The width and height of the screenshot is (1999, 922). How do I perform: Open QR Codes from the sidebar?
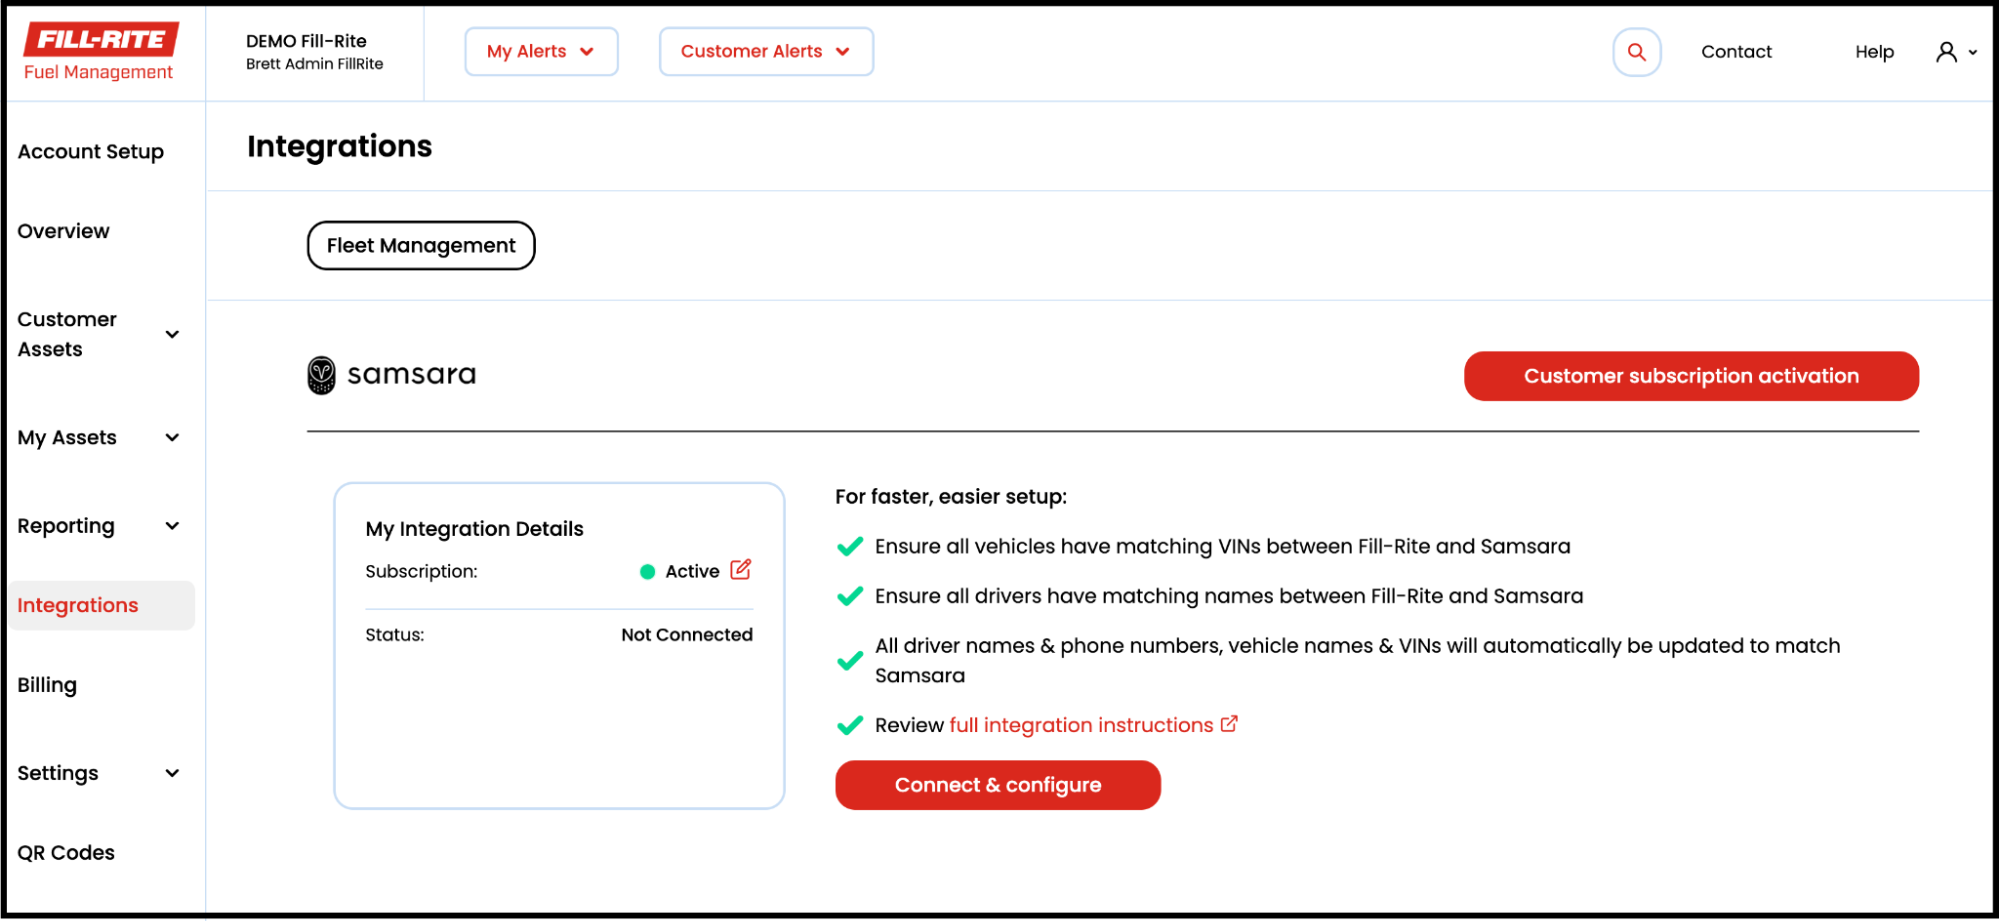point(66,853)
